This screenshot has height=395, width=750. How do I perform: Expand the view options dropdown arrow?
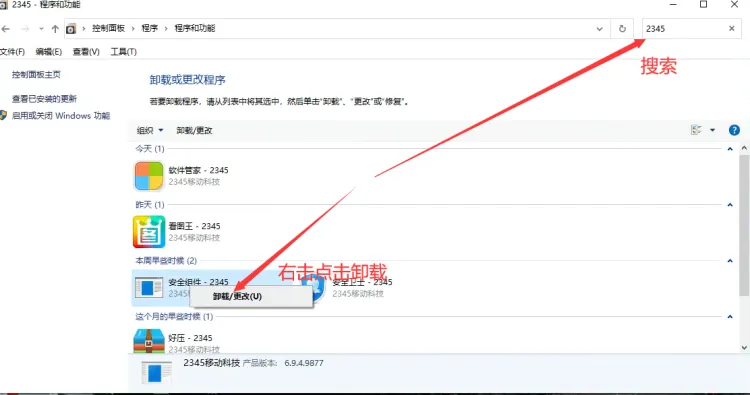pos(712,130)
